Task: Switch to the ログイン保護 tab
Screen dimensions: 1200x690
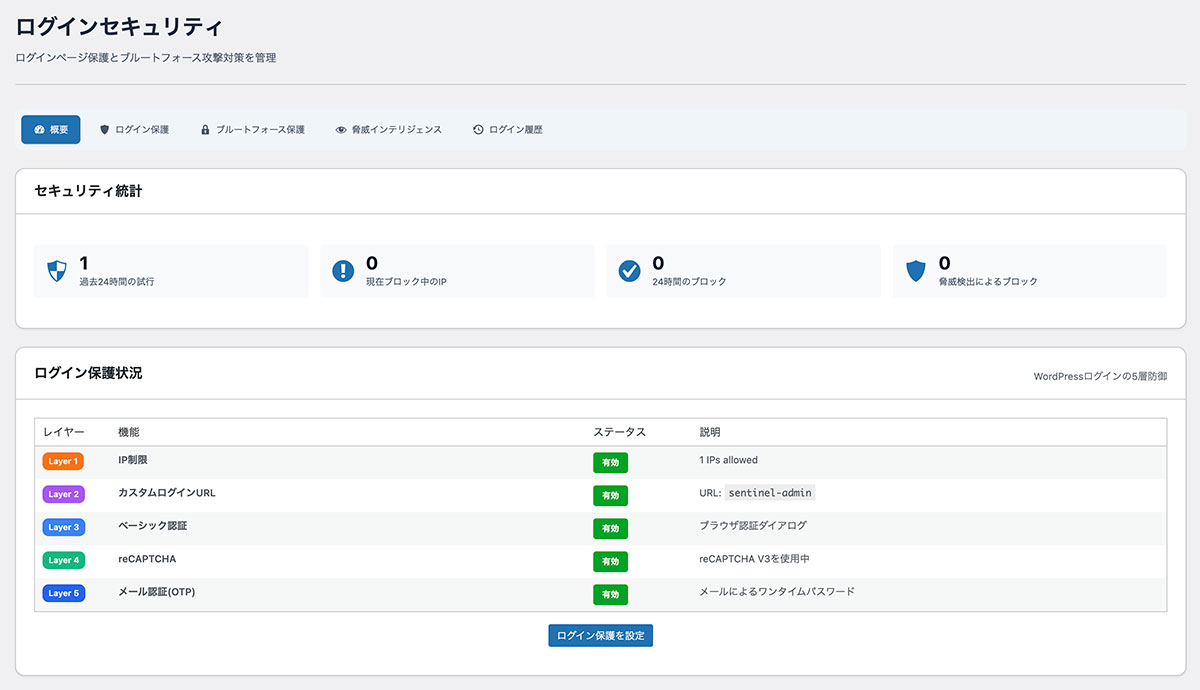Action: (134, 130)
